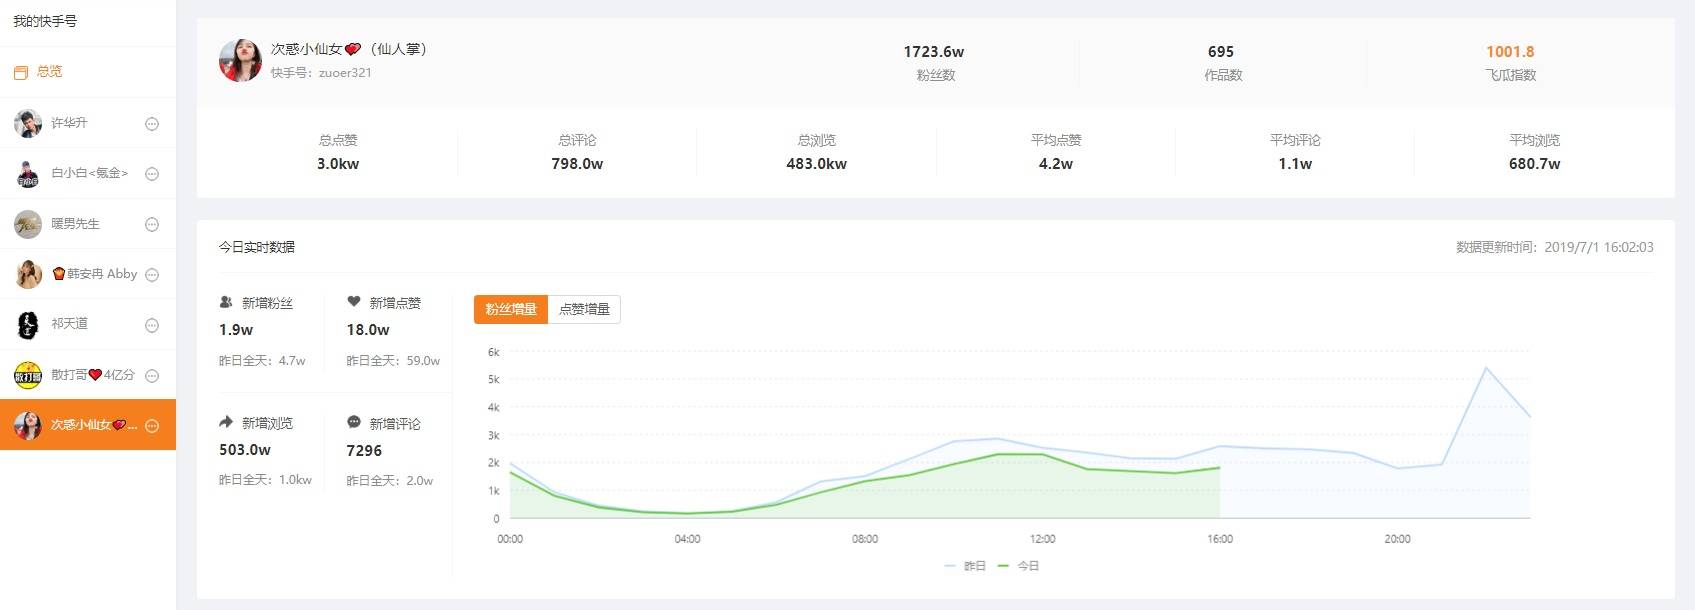Click the more-options icon beside 韩安冉 Abby
Viewport: 1695px width, 610px height.
(152, 275)
